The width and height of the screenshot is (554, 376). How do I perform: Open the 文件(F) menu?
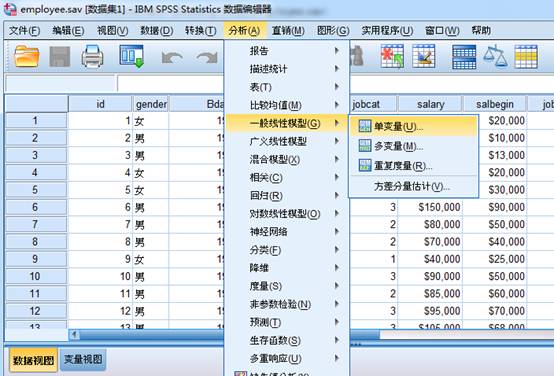[24, 31]
